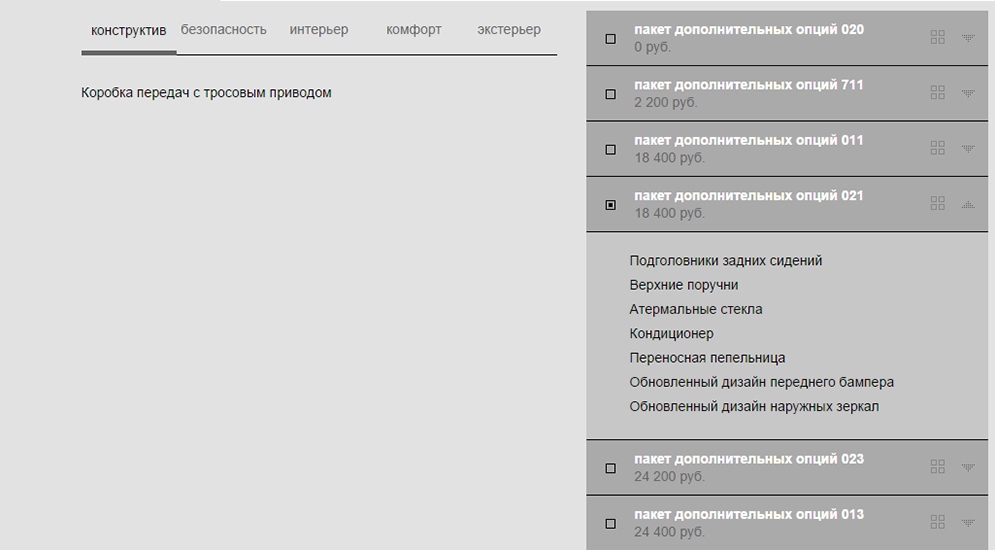Collapse the expanded package 021 arrow
The image size is (995, 550).
(x=967, y=204)
